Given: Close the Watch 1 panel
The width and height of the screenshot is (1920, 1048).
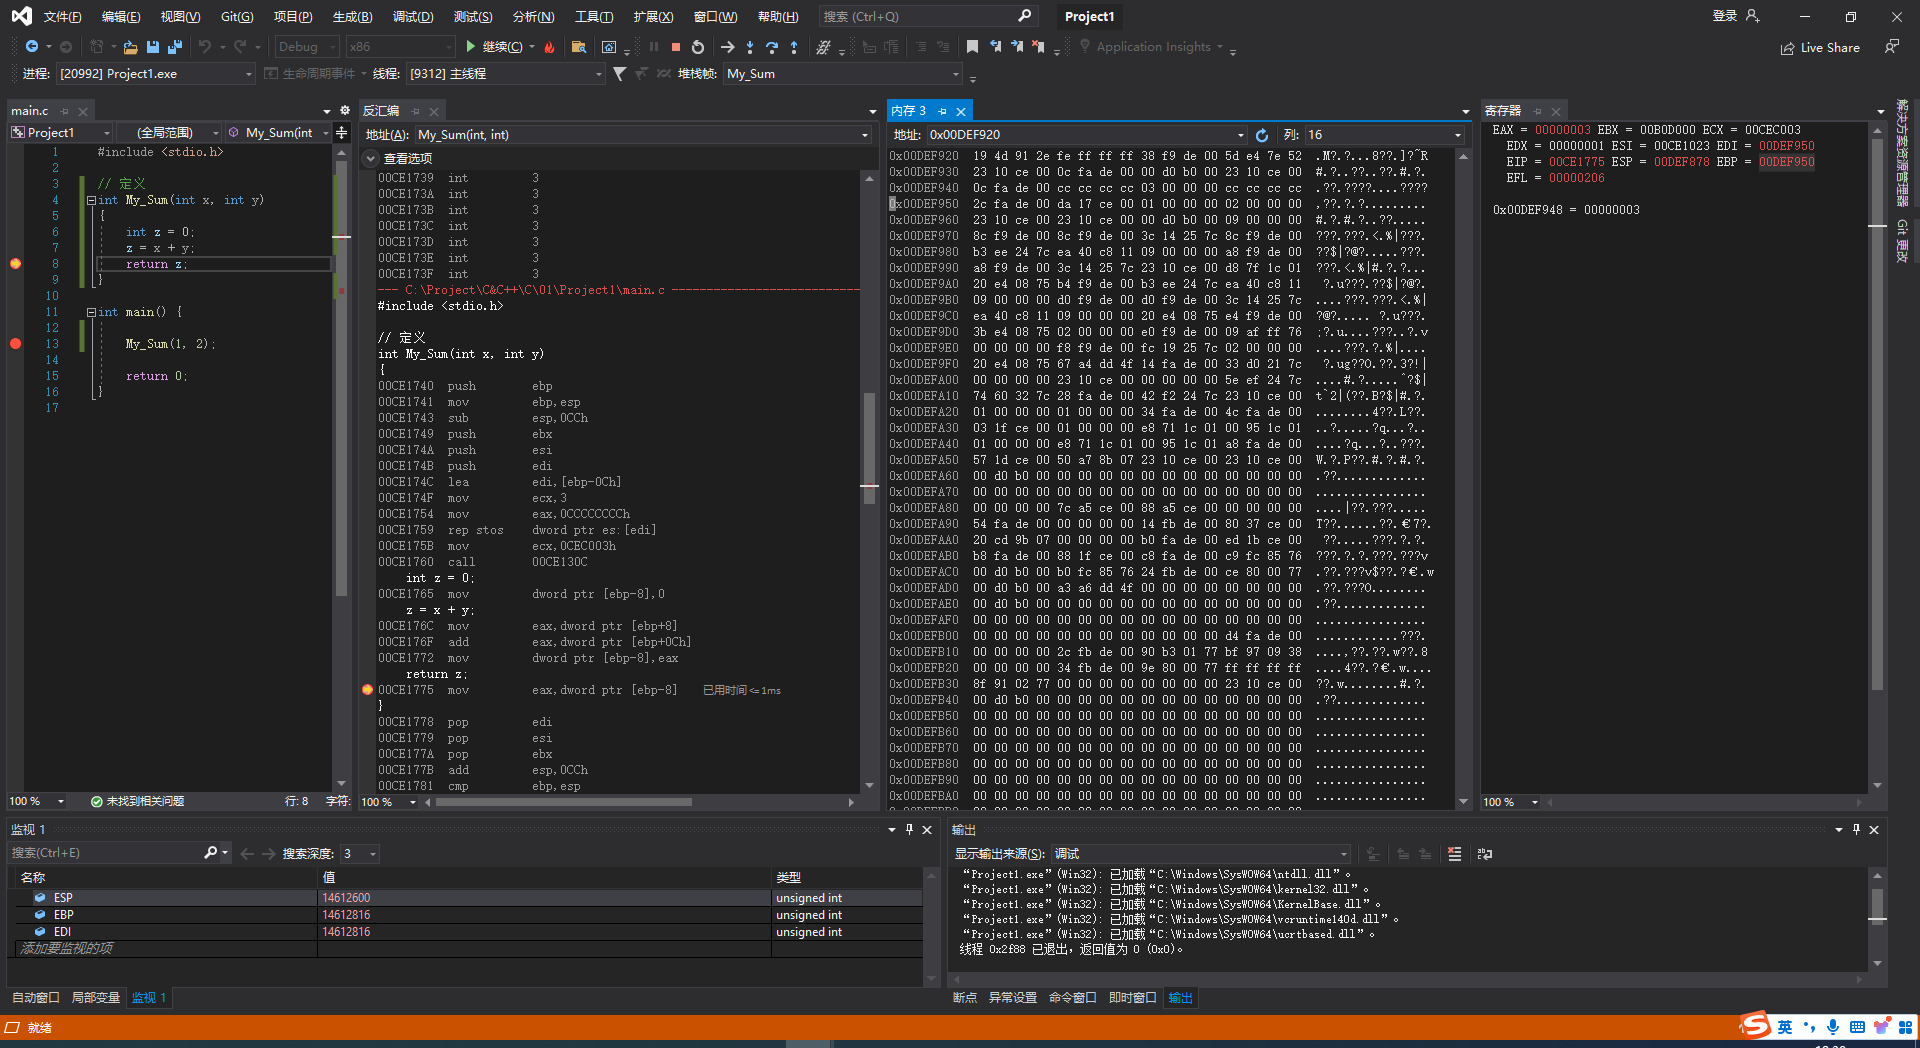Looking at the screenshot, I should (x=927, y=830).
